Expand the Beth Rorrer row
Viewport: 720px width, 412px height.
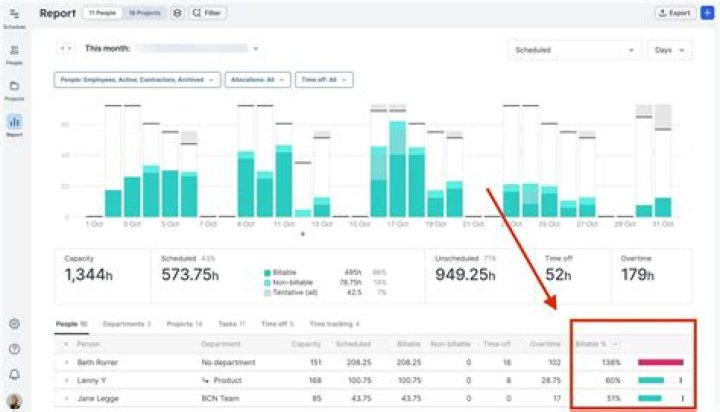coord(67,362)
